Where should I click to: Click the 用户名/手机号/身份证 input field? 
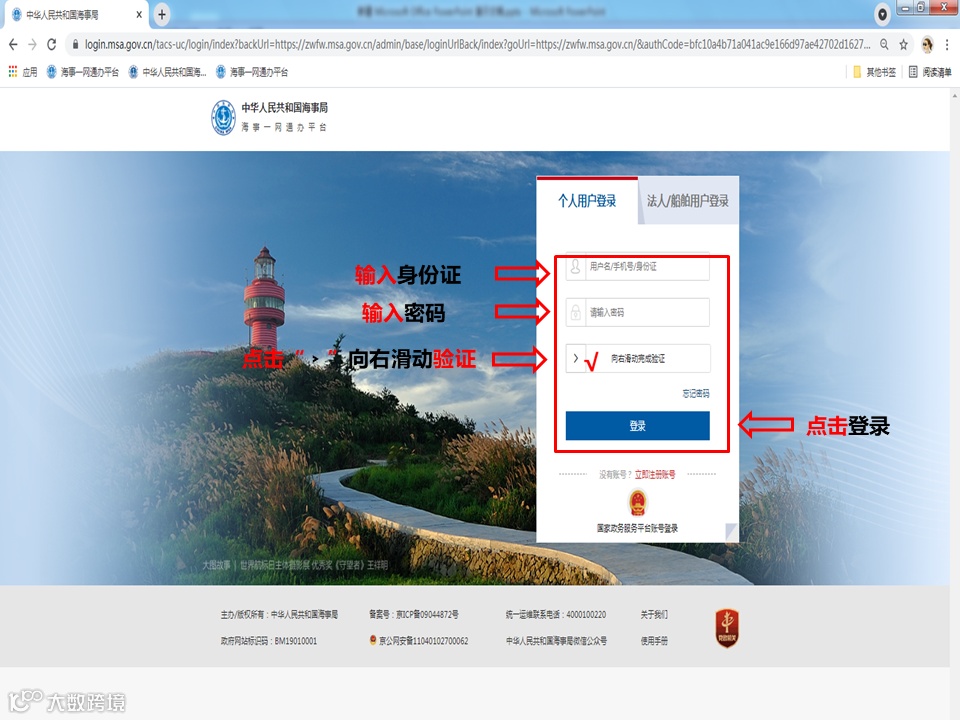point(637,266)
